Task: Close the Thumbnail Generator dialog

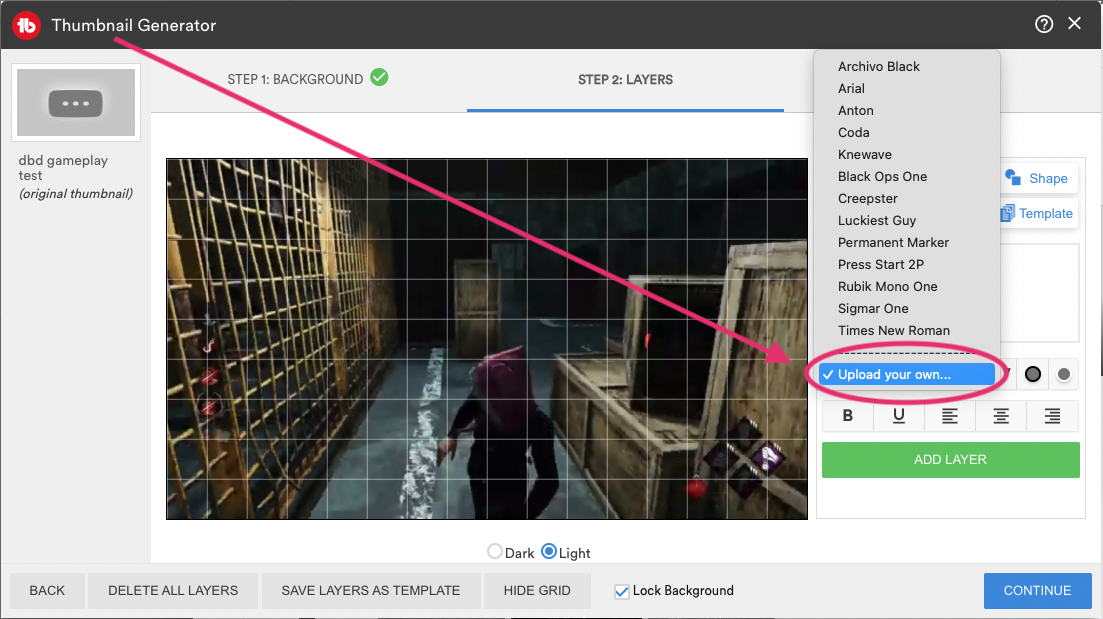Action: 1074,23
